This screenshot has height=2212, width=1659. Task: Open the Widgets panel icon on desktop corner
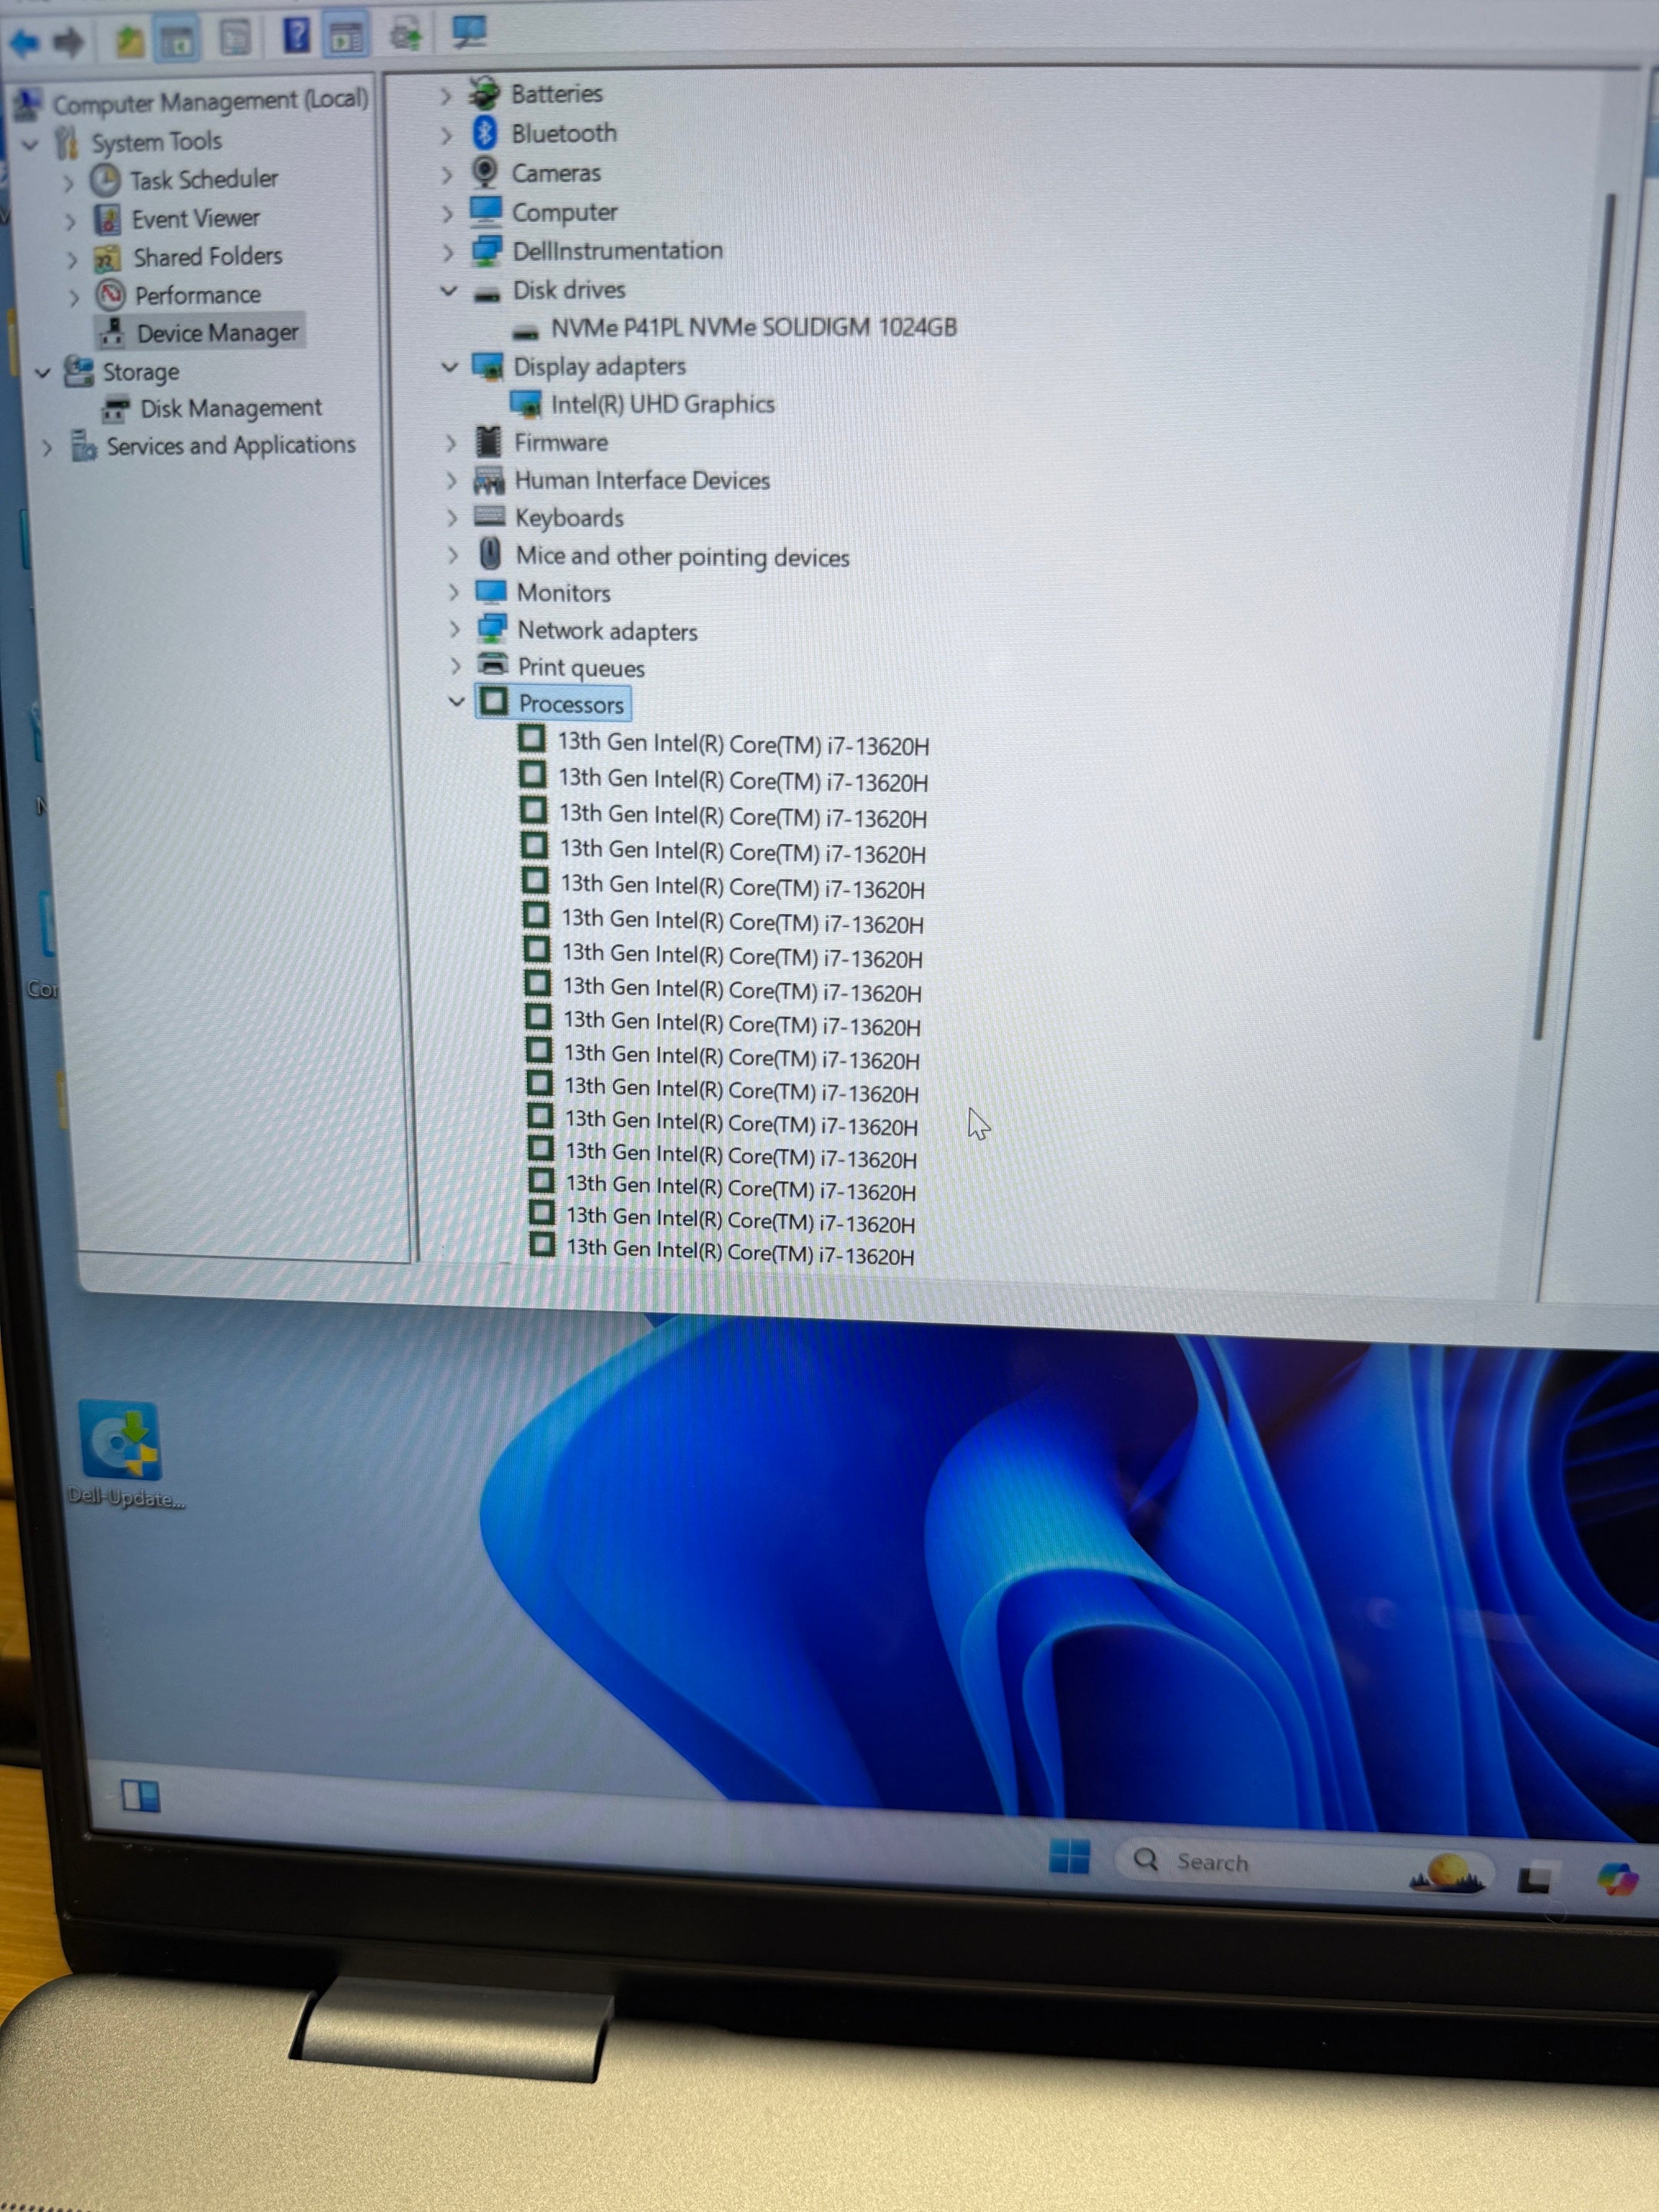pos(140,1797)
